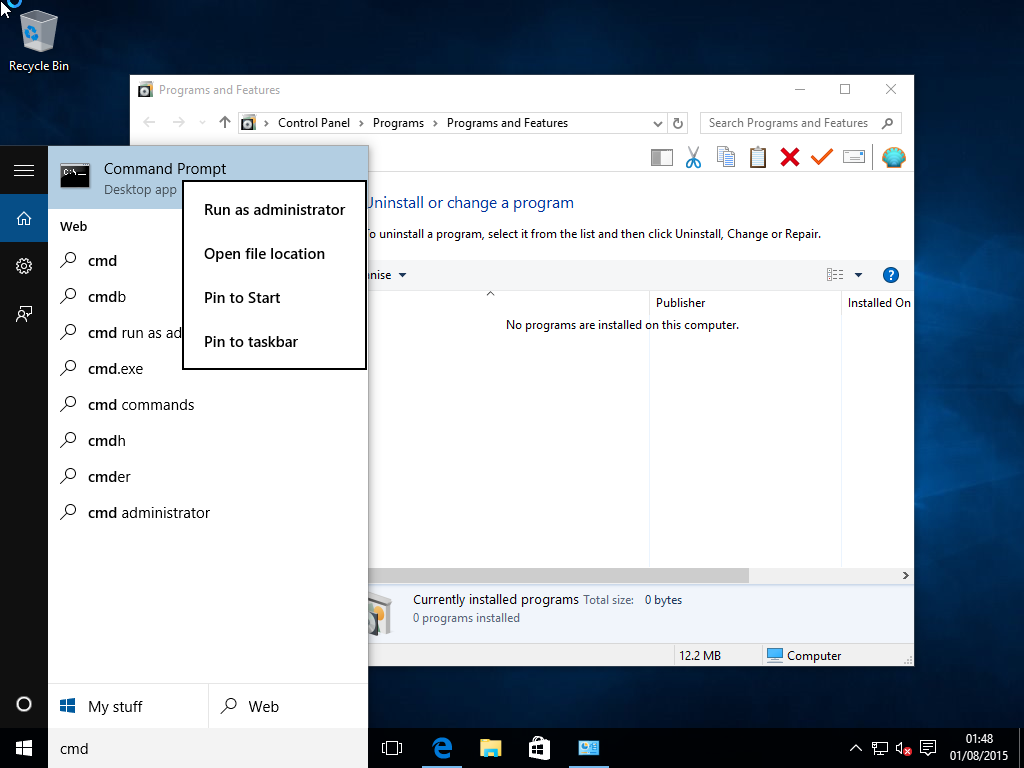Click the horizontal scrollbar right arrow

(905, 575)
